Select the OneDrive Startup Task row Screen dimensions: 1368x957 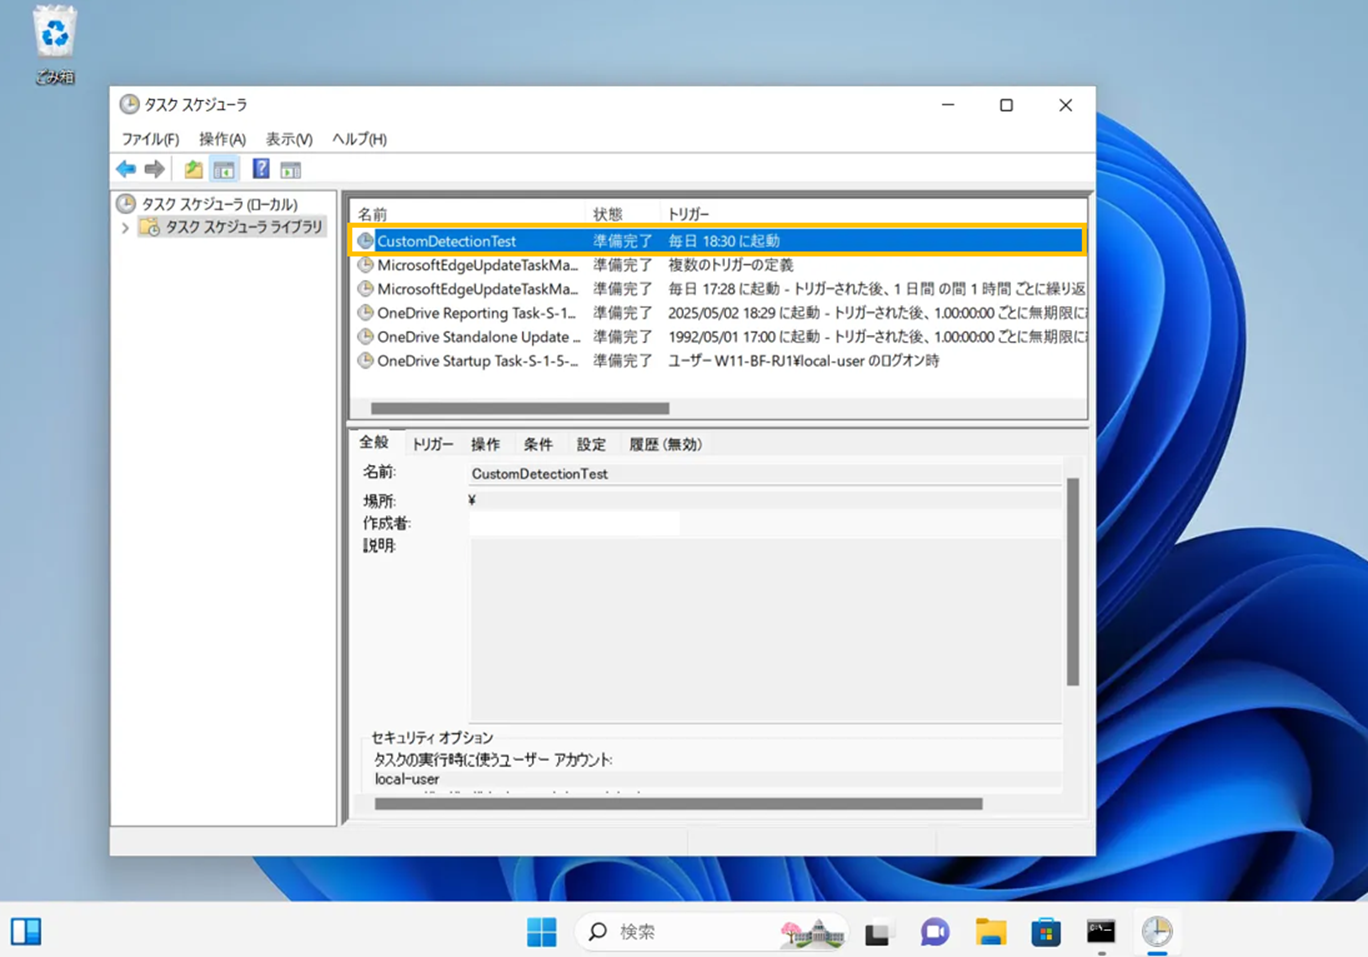(476, 361)
